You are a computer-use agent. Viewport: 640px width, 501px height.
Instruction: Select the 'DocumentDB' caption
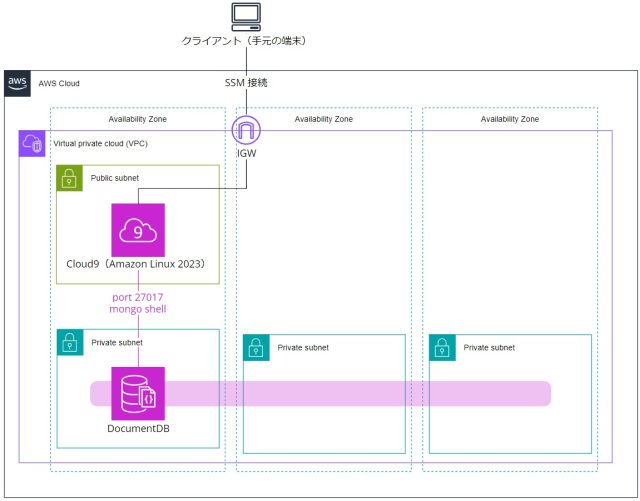(138, 429)
